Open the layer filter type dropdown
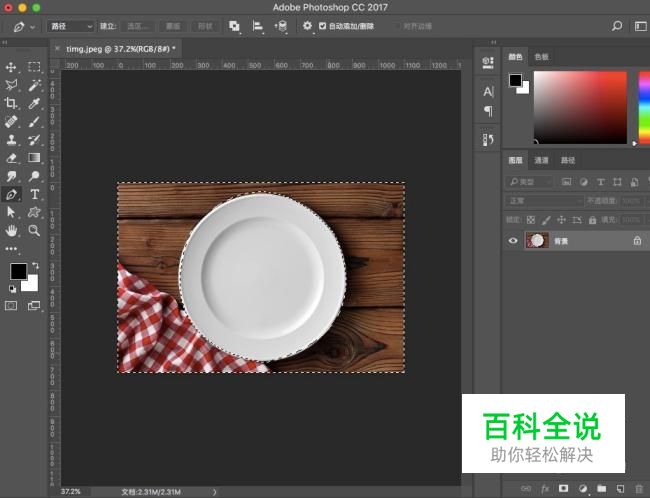Screen dimensions: 650x498 point(529,182)
